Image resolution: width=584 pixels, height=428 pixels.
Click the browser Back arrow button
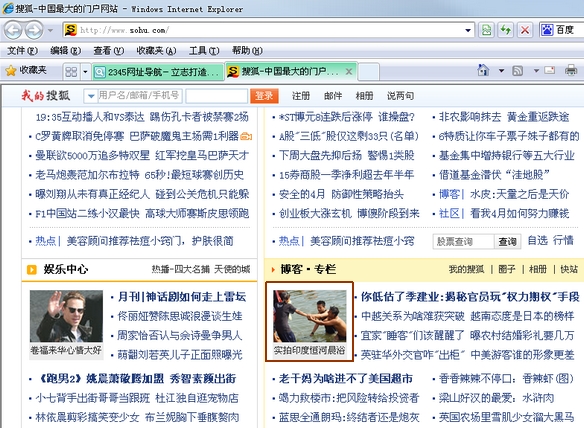coord(13,30)
